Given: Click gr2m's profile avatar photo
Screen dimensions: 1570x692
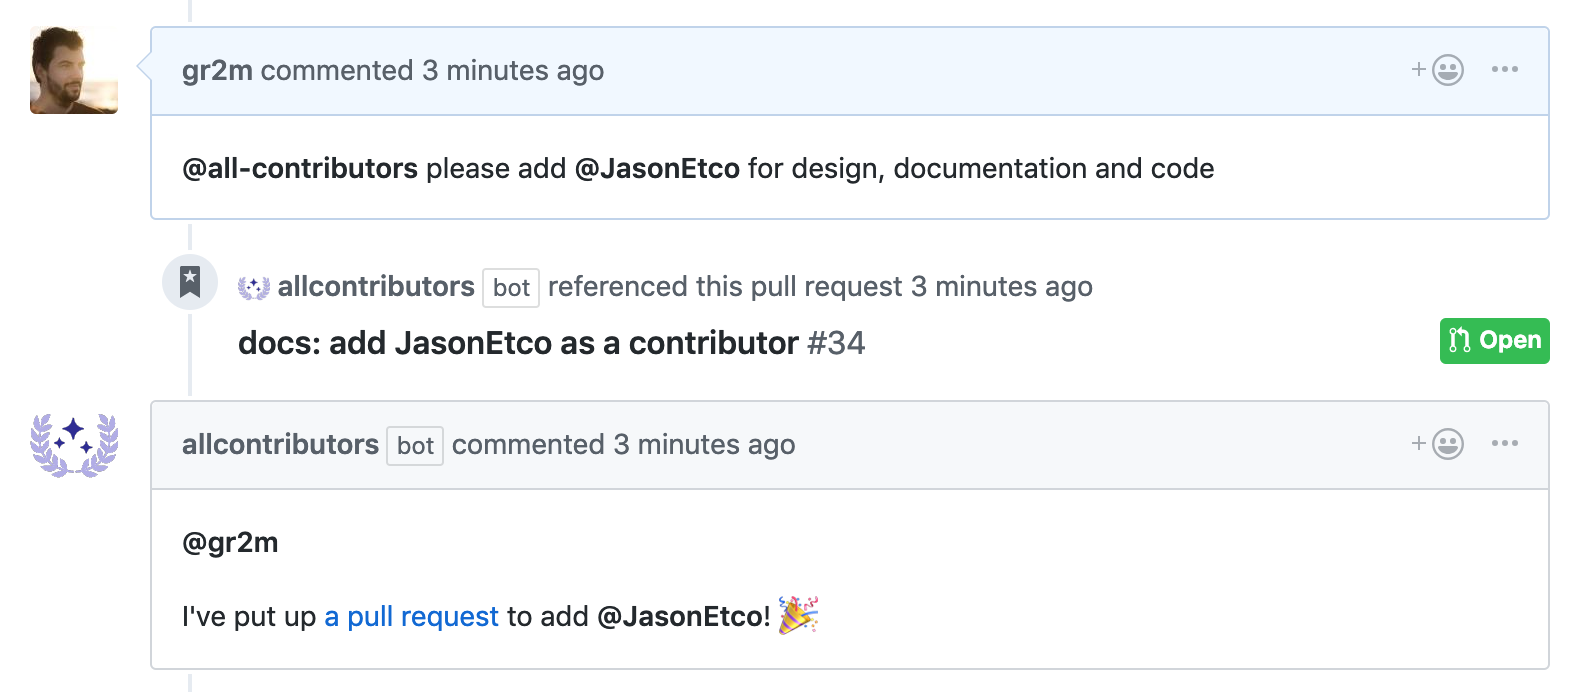Looking at the screenshot, I should point(74,70).
